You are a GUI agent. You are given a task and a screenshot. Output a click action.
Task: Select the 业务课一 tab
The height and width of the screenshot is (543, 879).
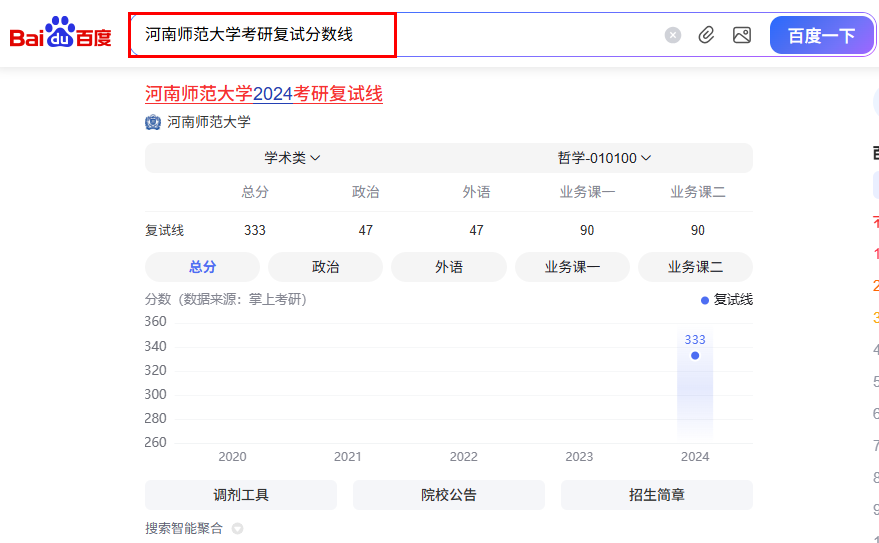click(x=572, y=267)
